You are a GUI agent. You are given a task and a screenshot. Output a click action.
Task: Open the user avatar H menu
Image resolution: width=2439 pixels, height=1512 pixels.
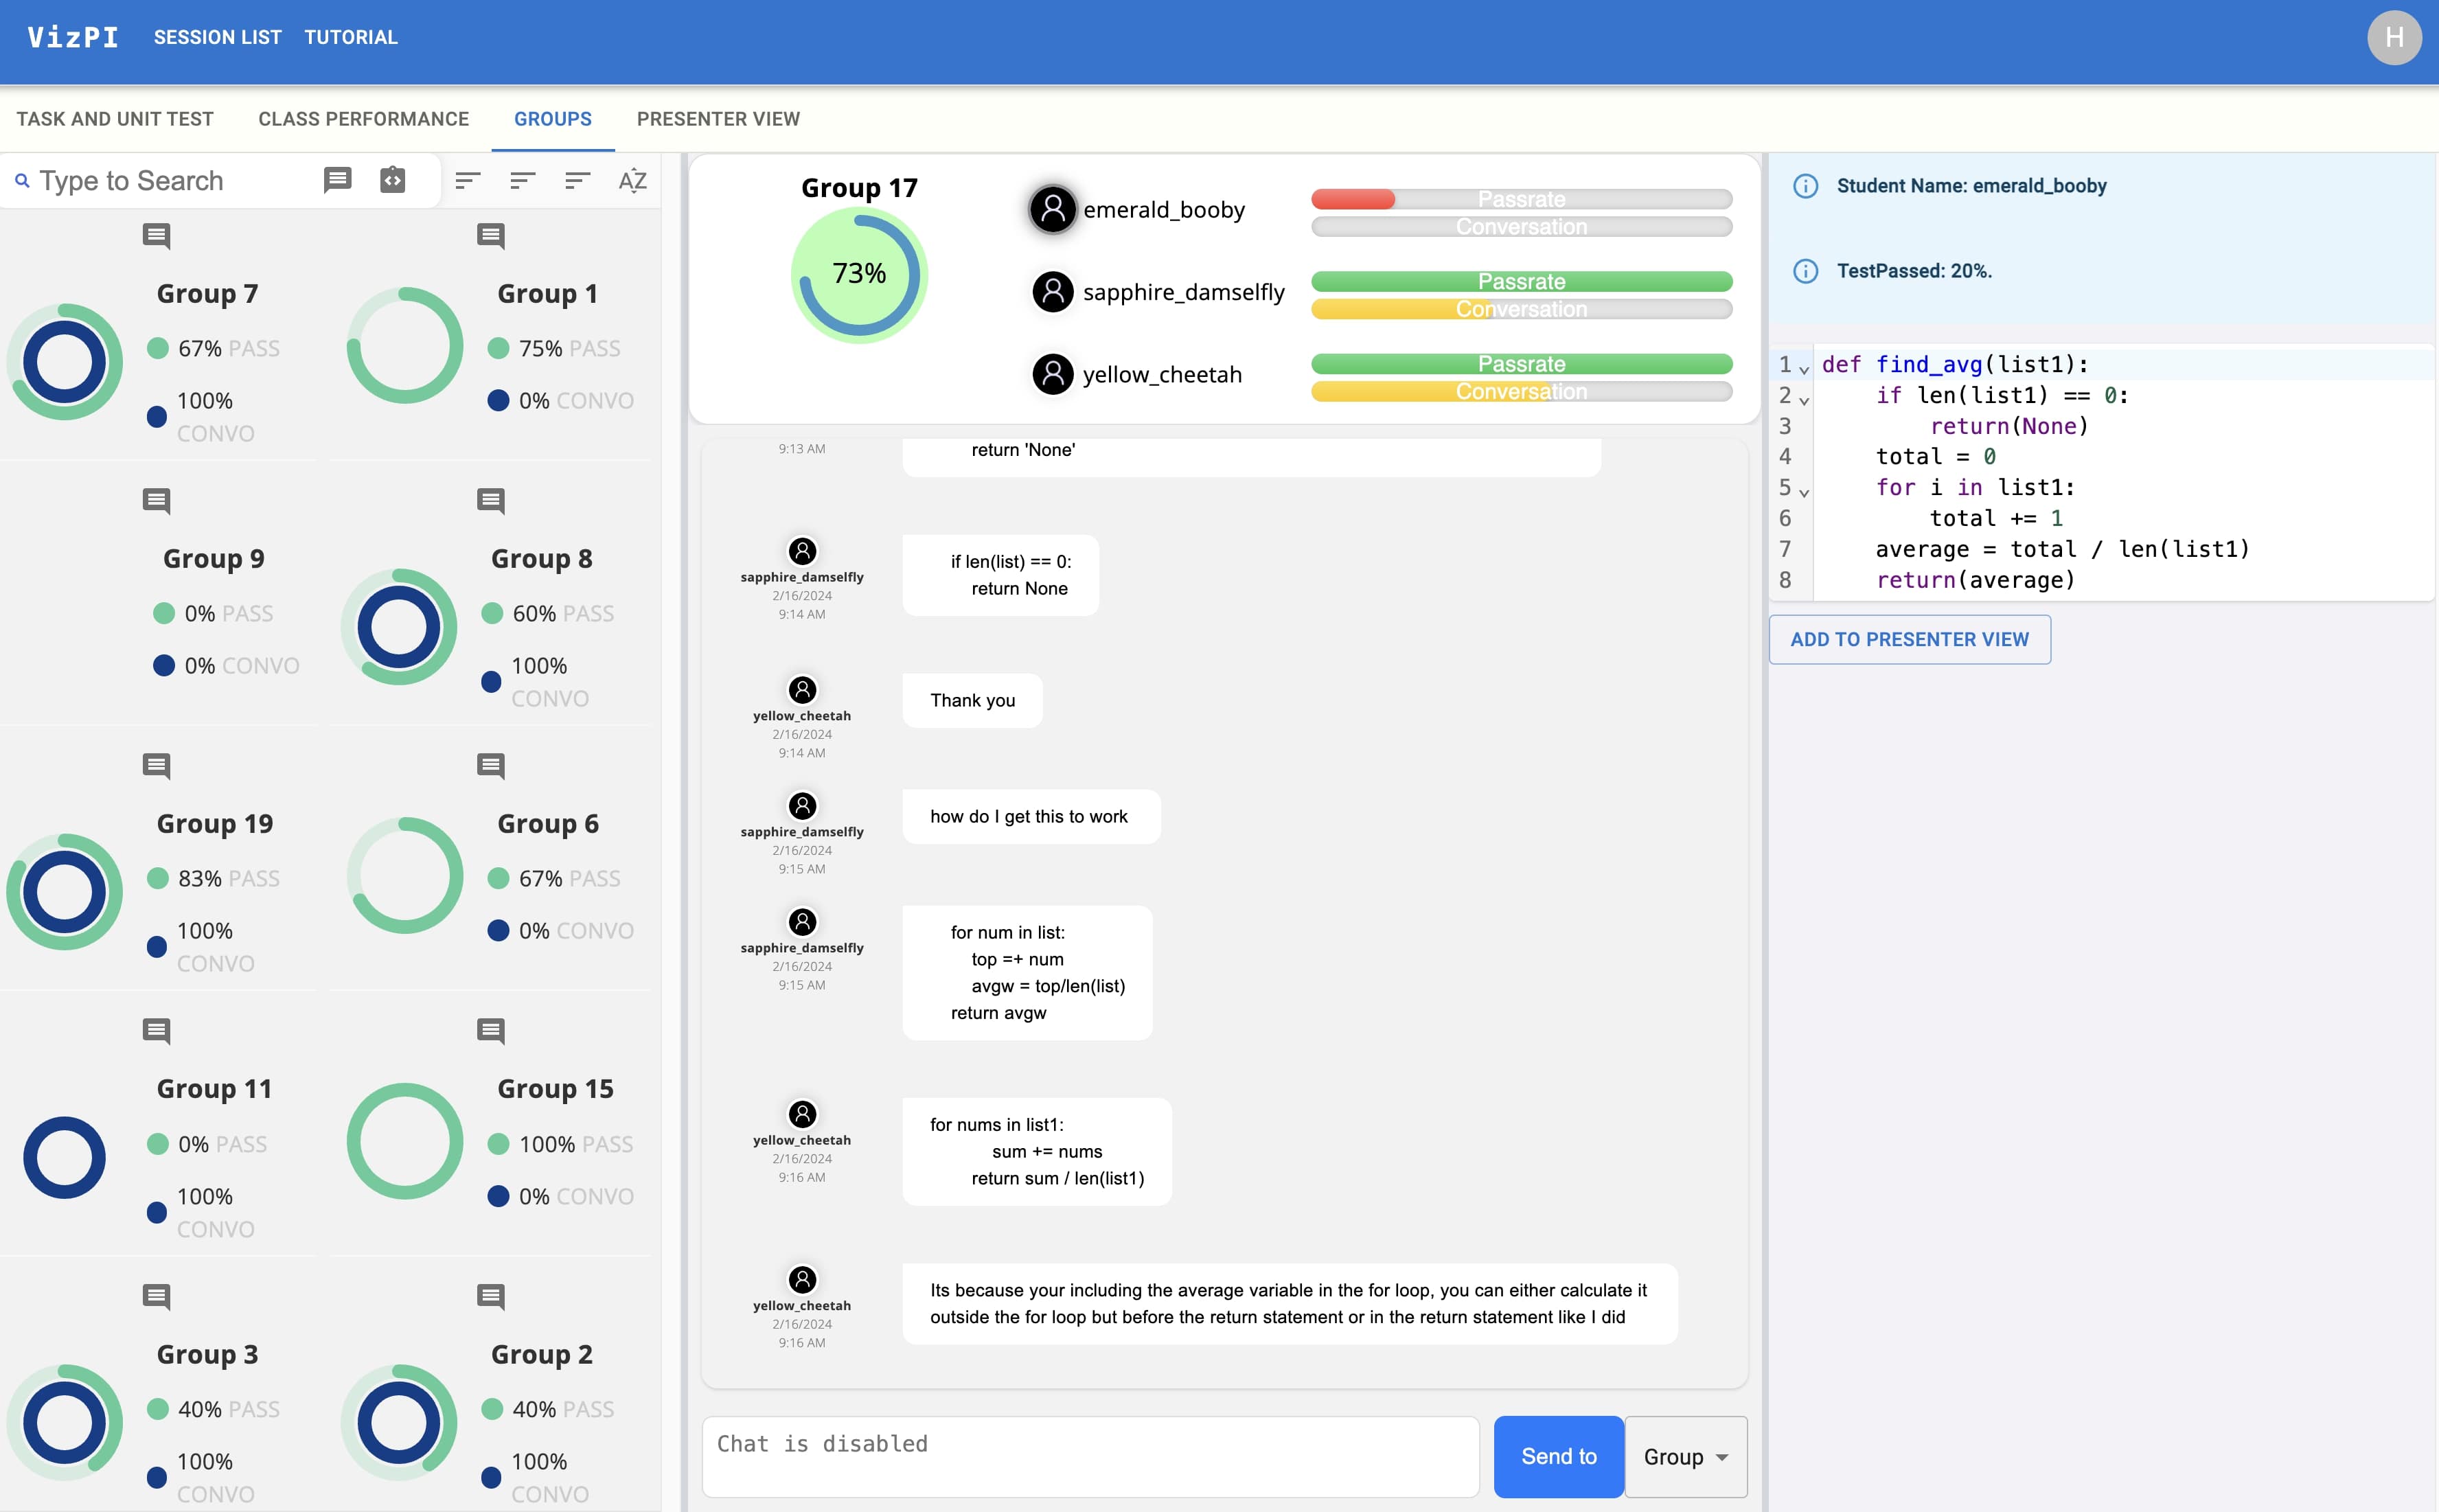click(x=2394, y=37)
